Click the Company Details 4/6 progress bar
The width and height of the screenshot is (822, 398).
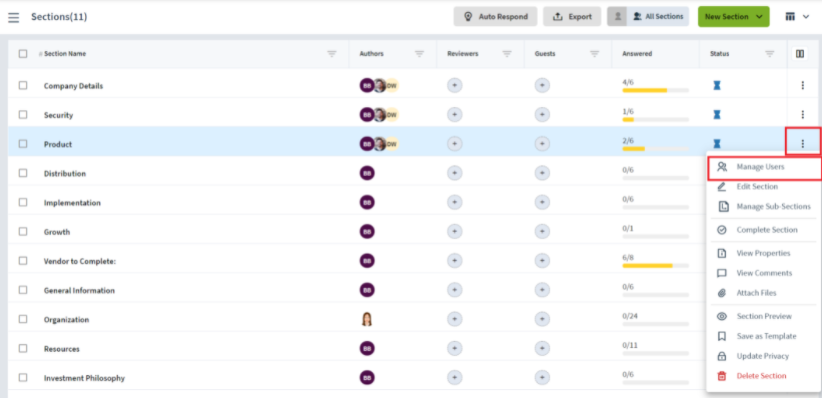655,91
